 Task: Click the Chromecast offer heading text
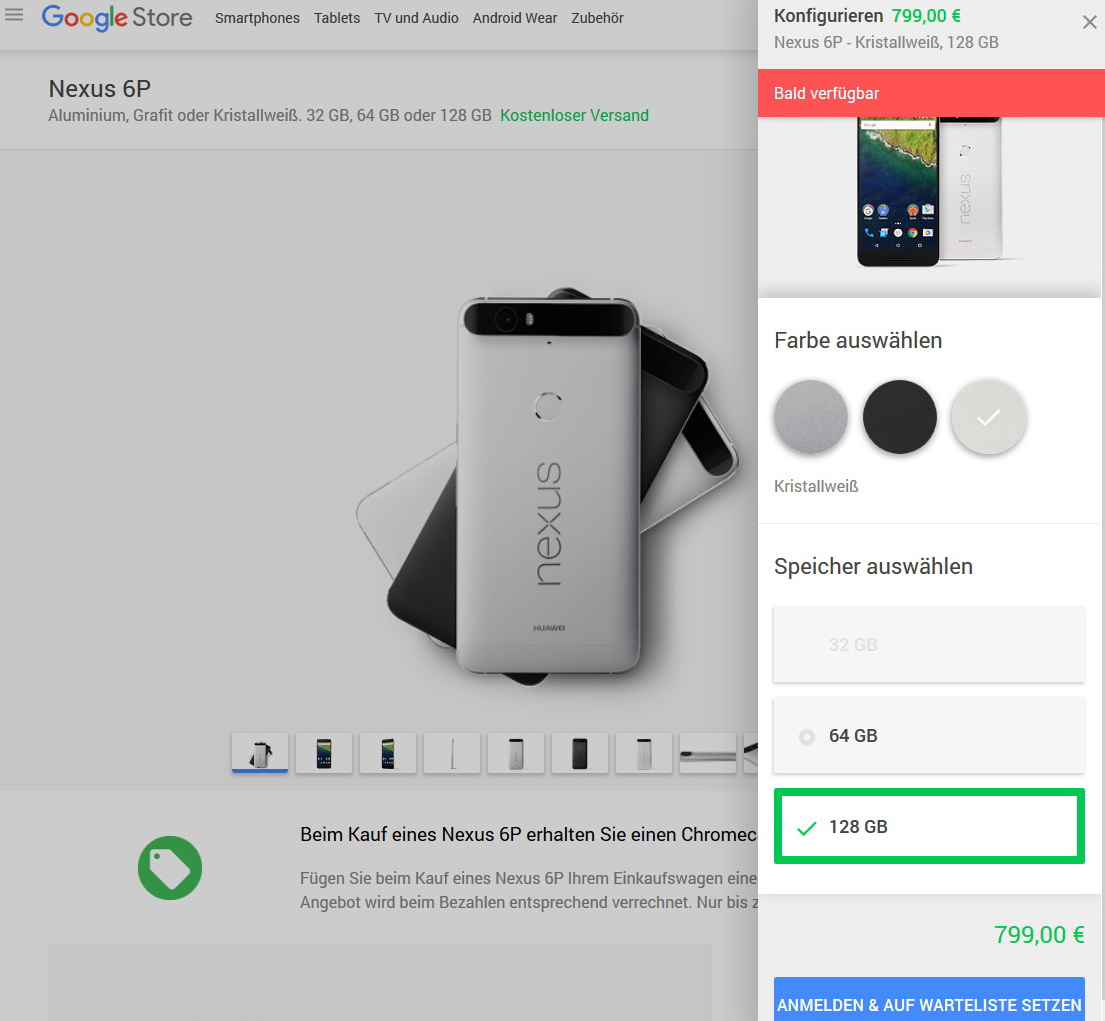[529, 834]
